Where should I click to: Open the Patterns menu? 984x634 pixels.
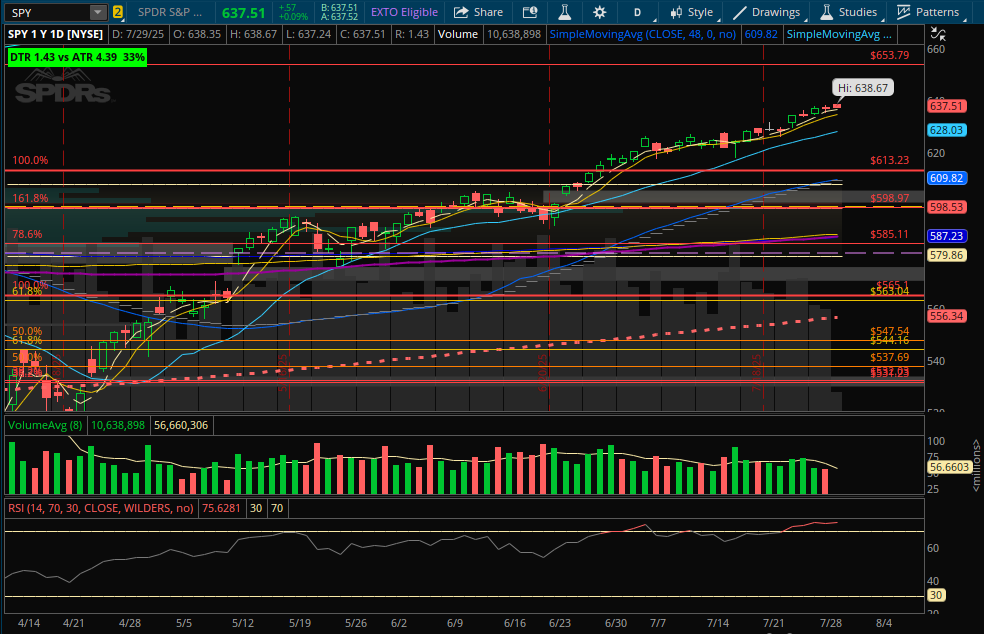coord(928,12)
